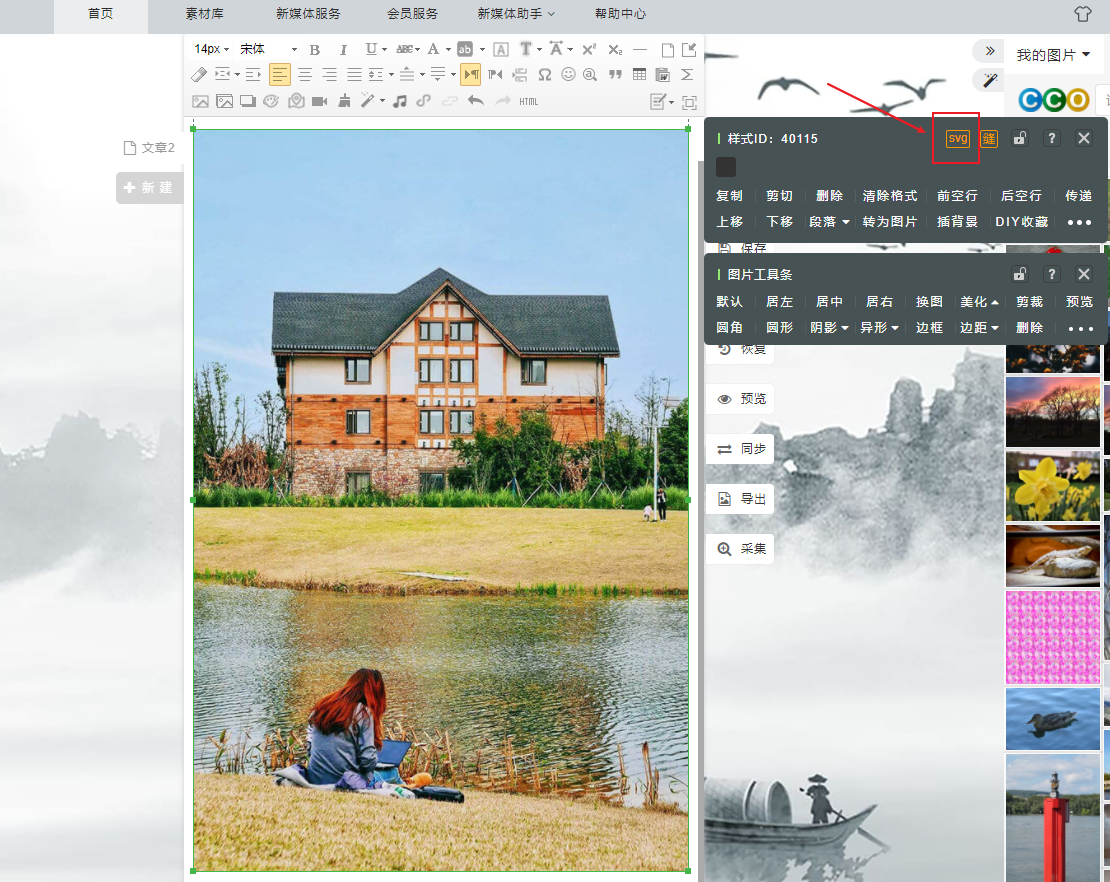Switch to HTML source view
This screenshot has width=1110, height=882.
[528, 102]
